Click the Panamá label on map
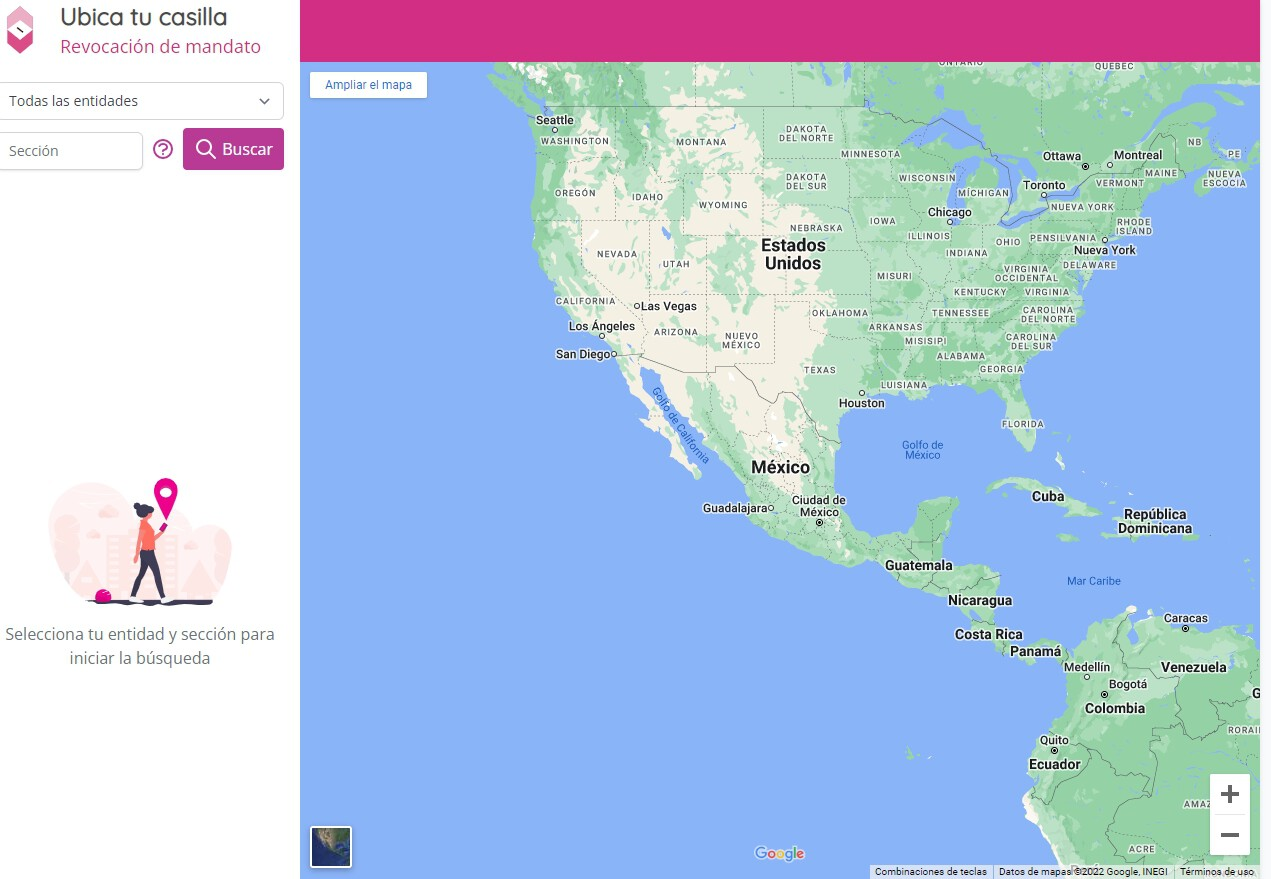This screenshot has height=879, width=1271. pyautogui.click(x=1035, y=651)
